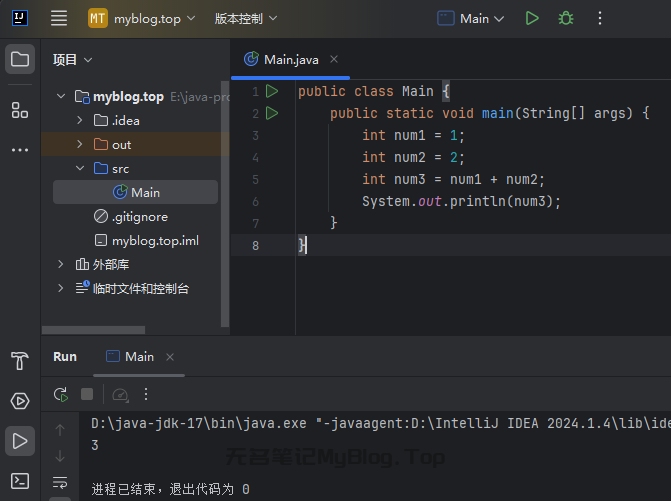This screenshot has height=501, width=671.
Task: Open the Build hammer tool window
Action: pos(20,360)
